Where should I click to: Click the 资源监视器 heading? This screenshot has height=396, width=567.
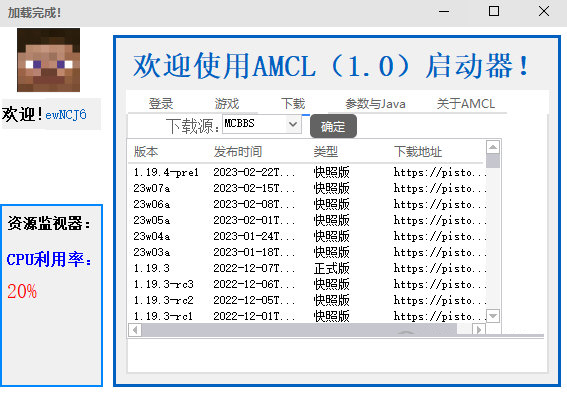coord(49,223)
